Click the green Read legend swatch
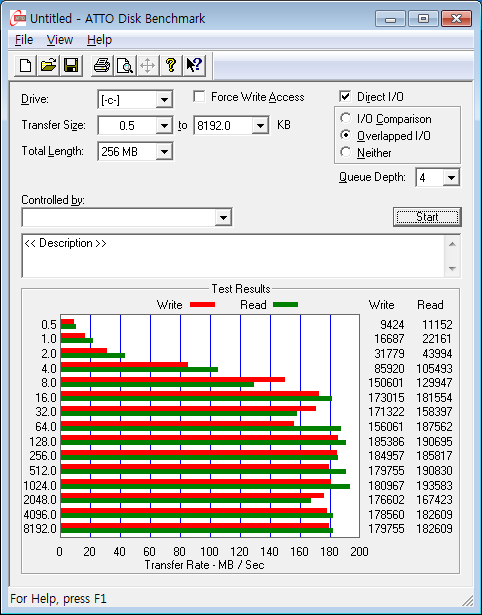Viewport: 482px width, 615px height. (286, 305)
